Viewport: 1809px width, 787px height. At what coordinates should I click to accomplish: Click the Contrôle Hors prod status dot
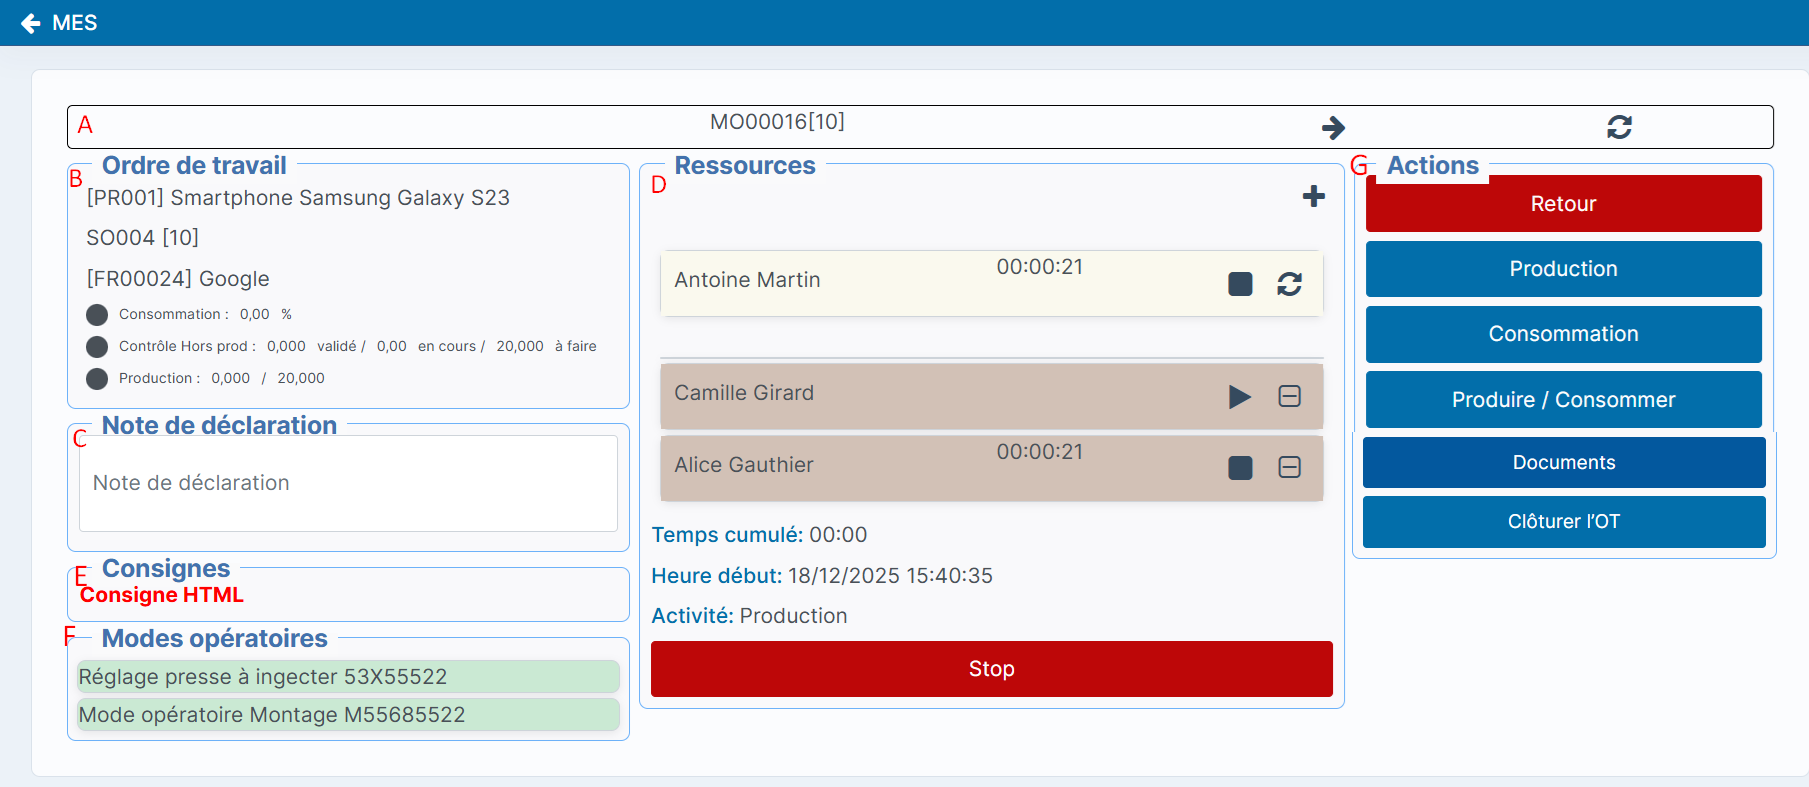(97, 347)
